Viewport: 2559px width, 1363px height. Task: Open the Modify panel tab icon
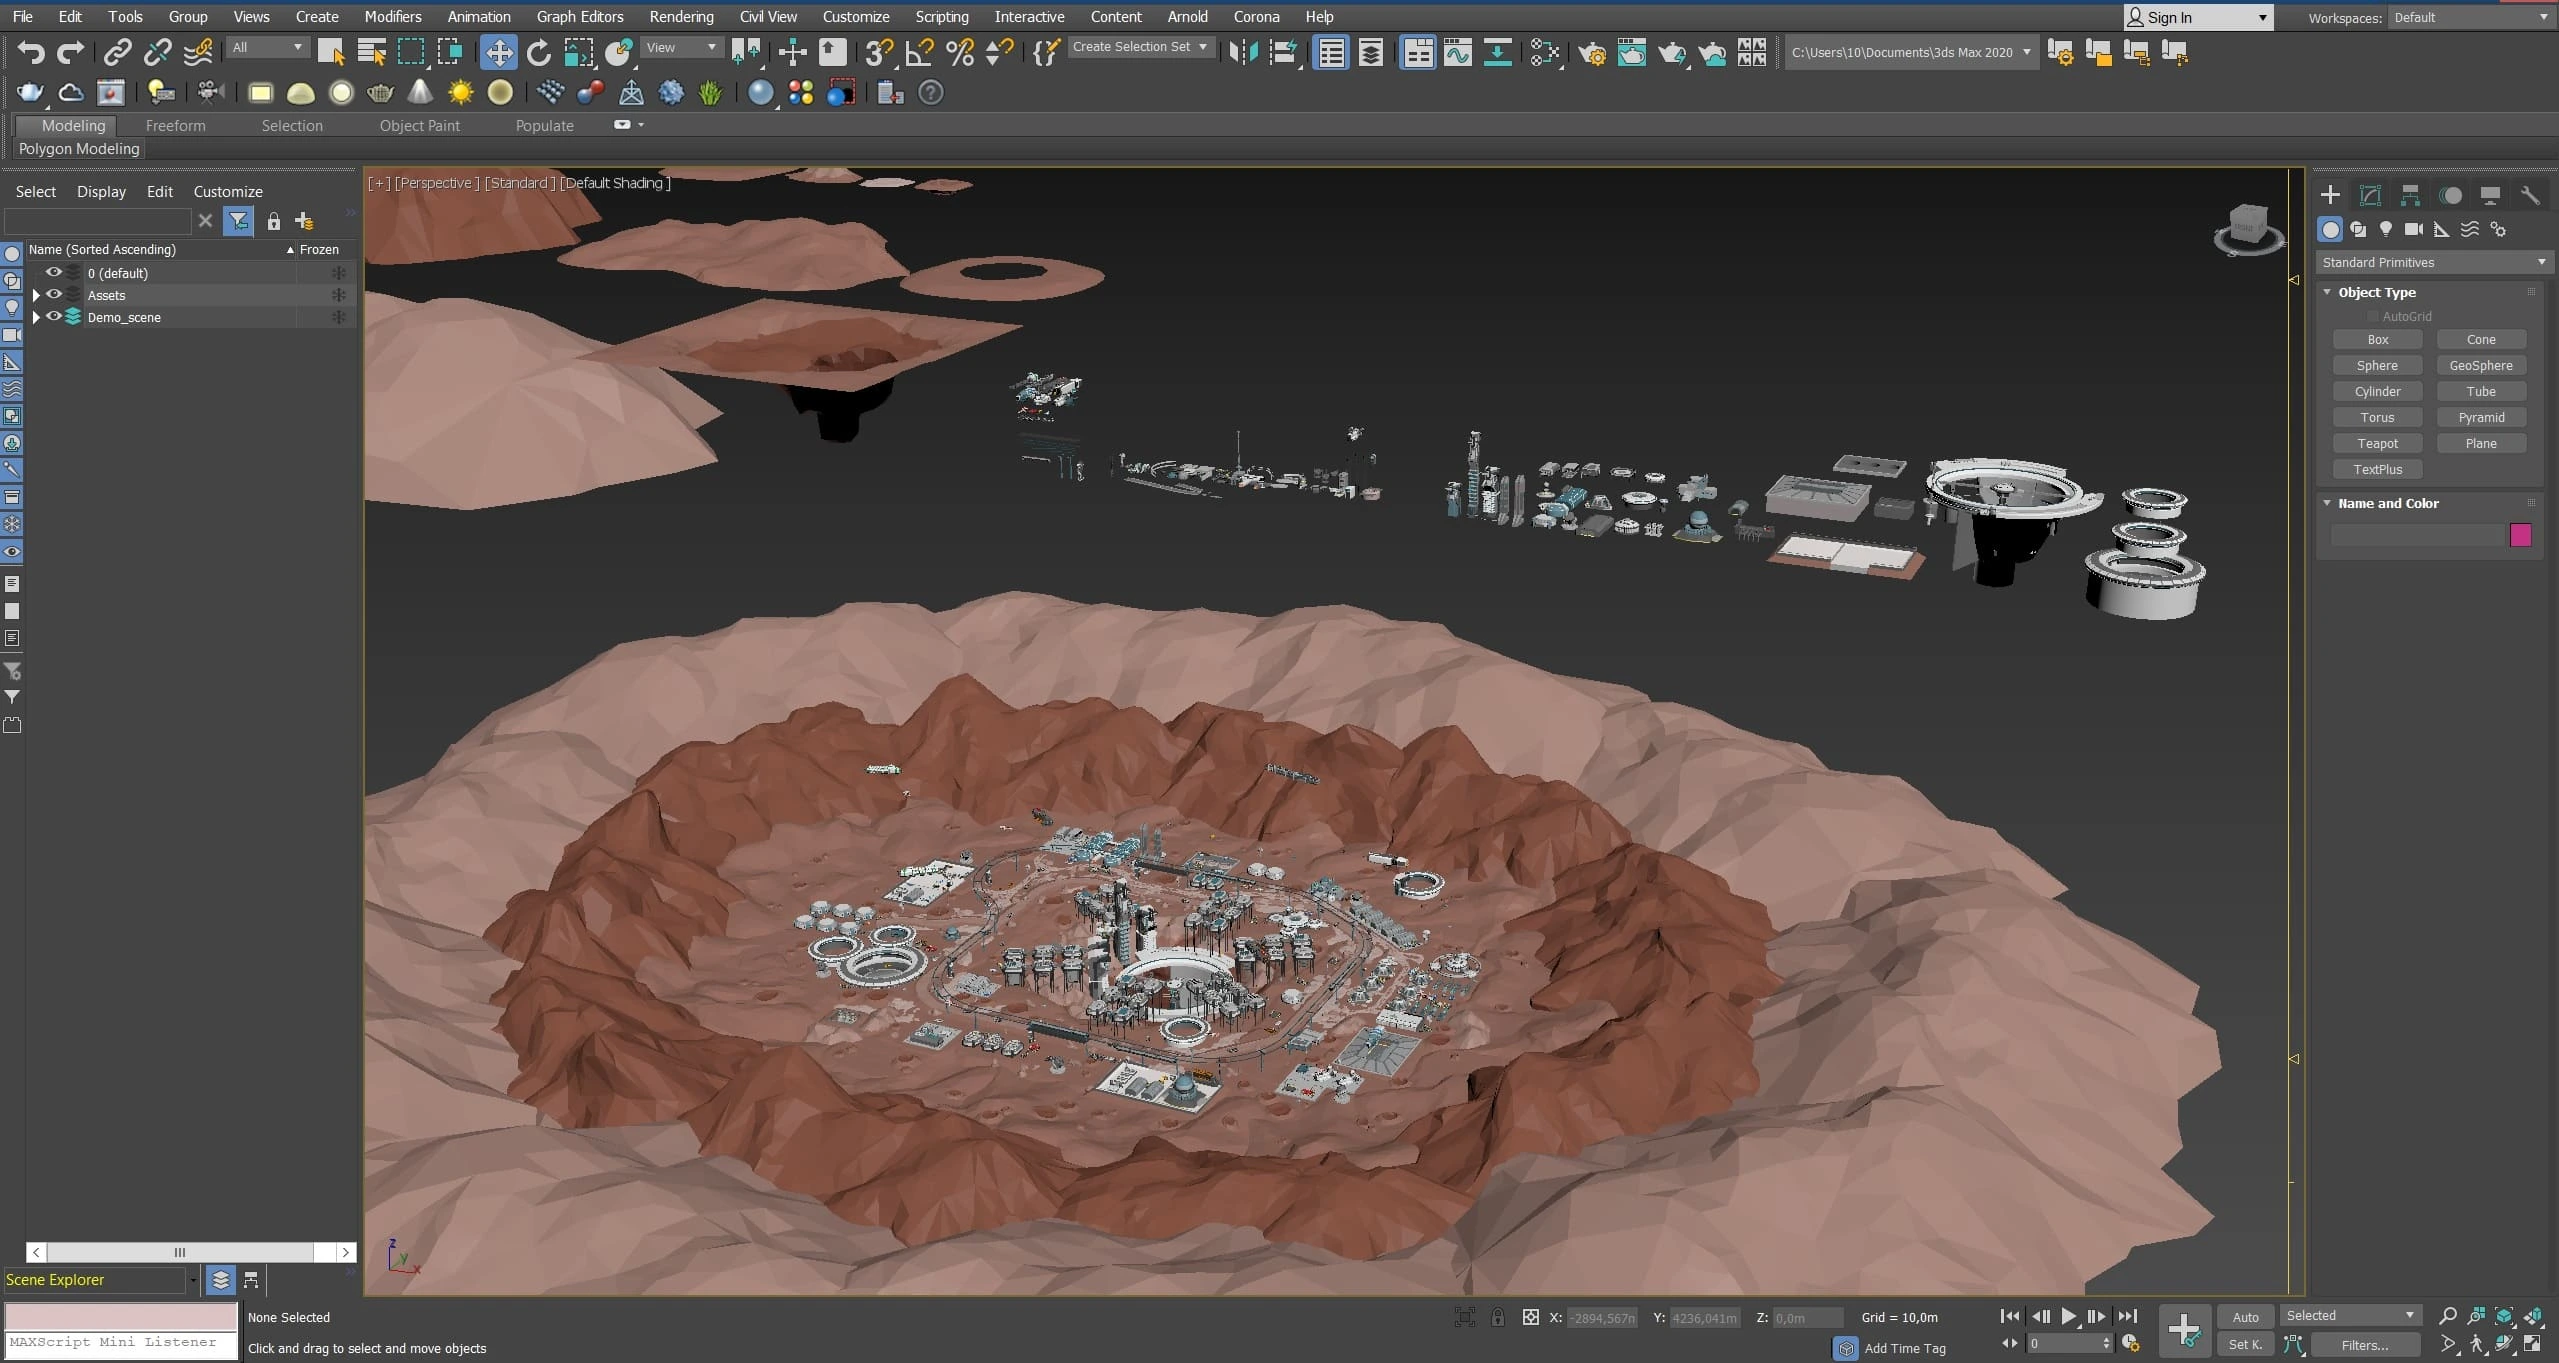(x=2370, y=195)
